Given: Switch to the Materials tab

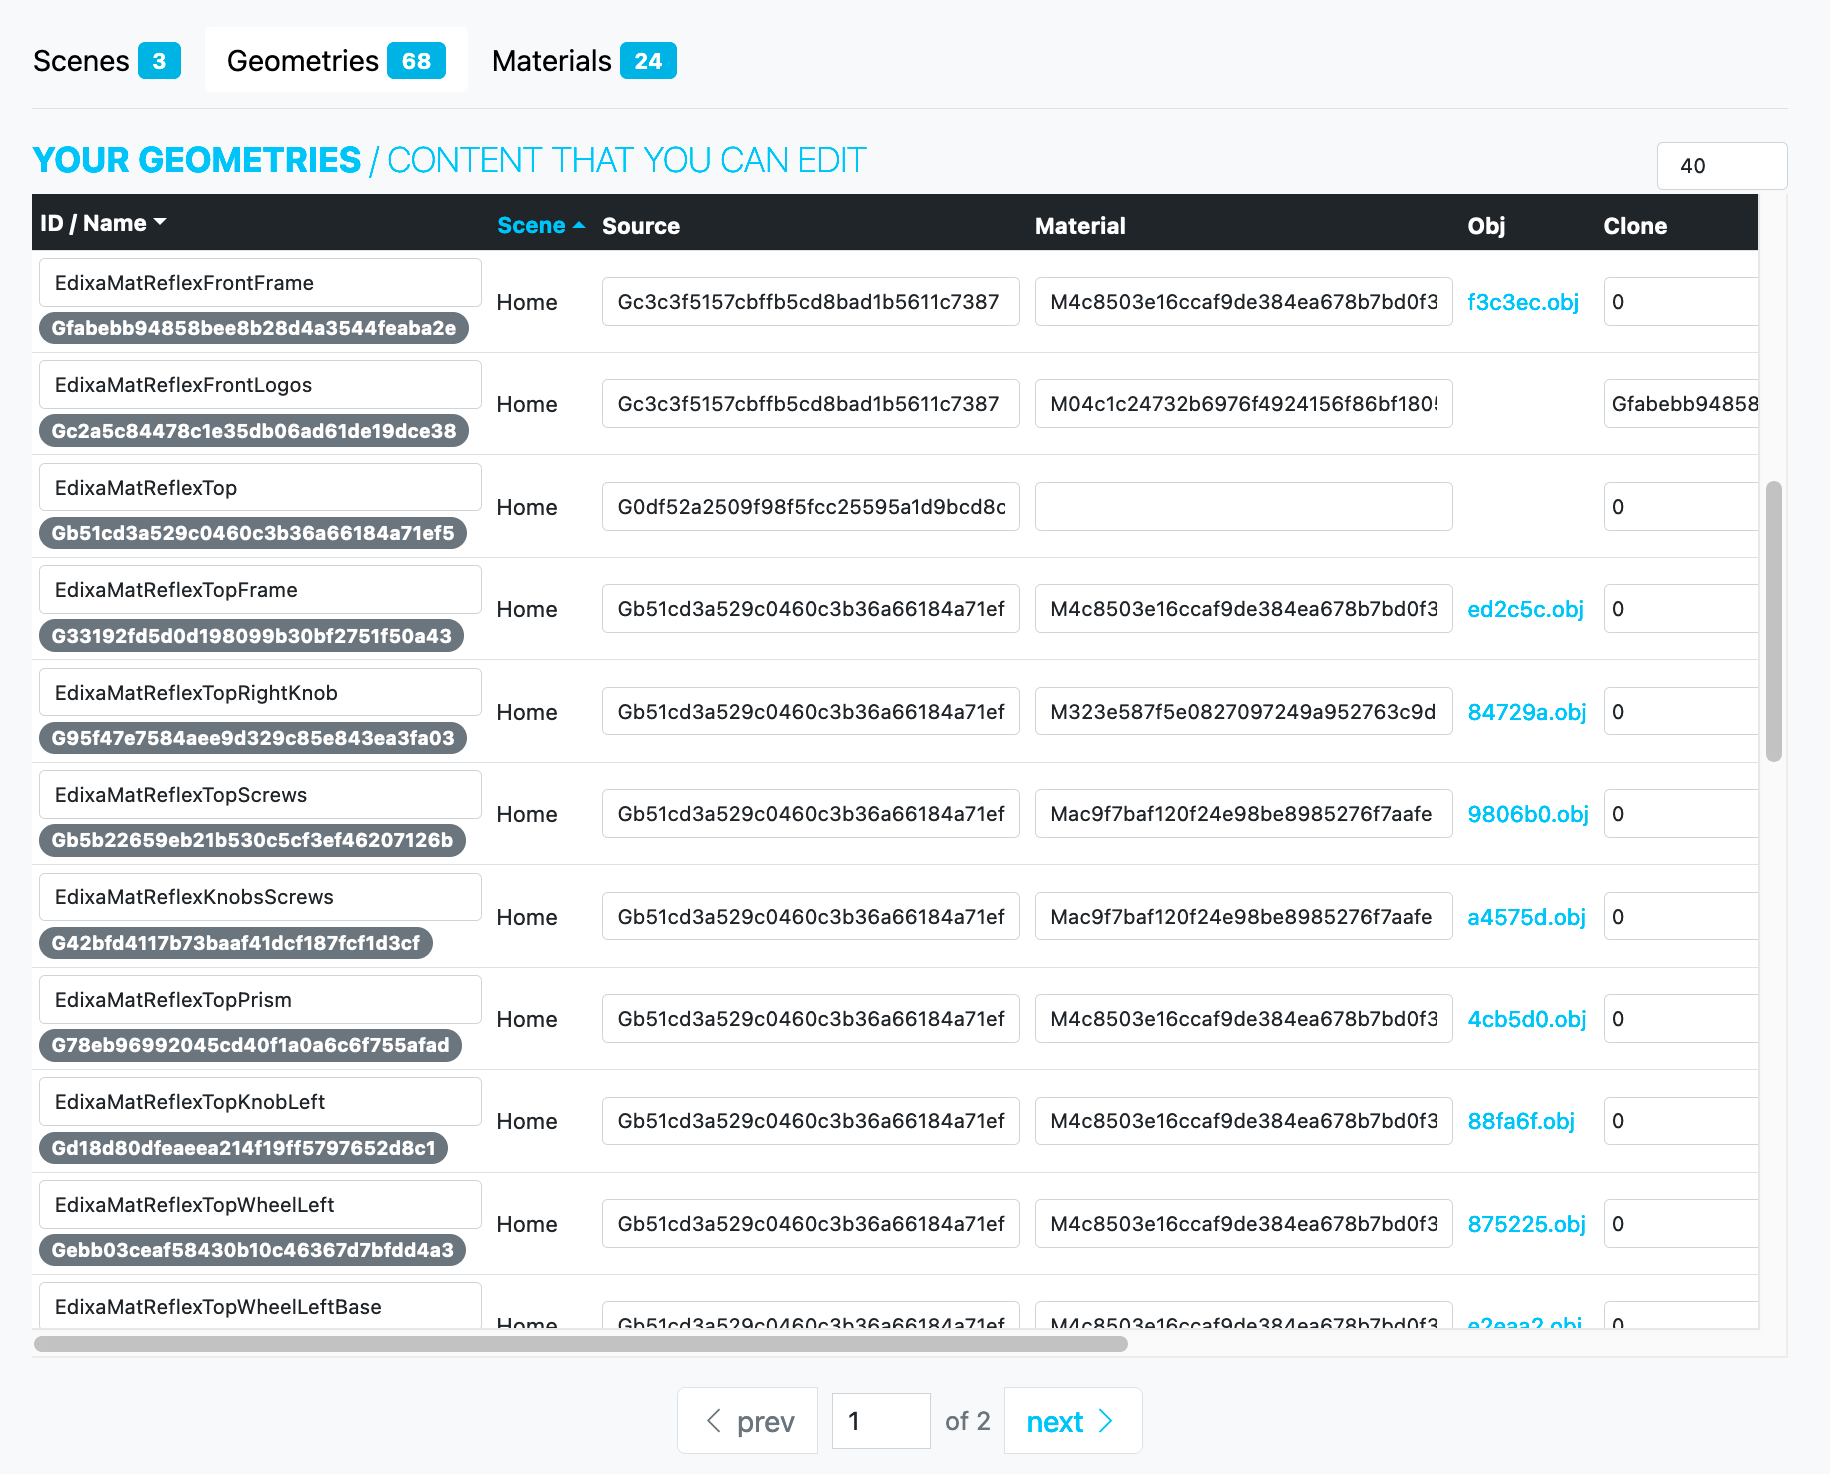Looking at the screenshot, I should tap(583, 61).
